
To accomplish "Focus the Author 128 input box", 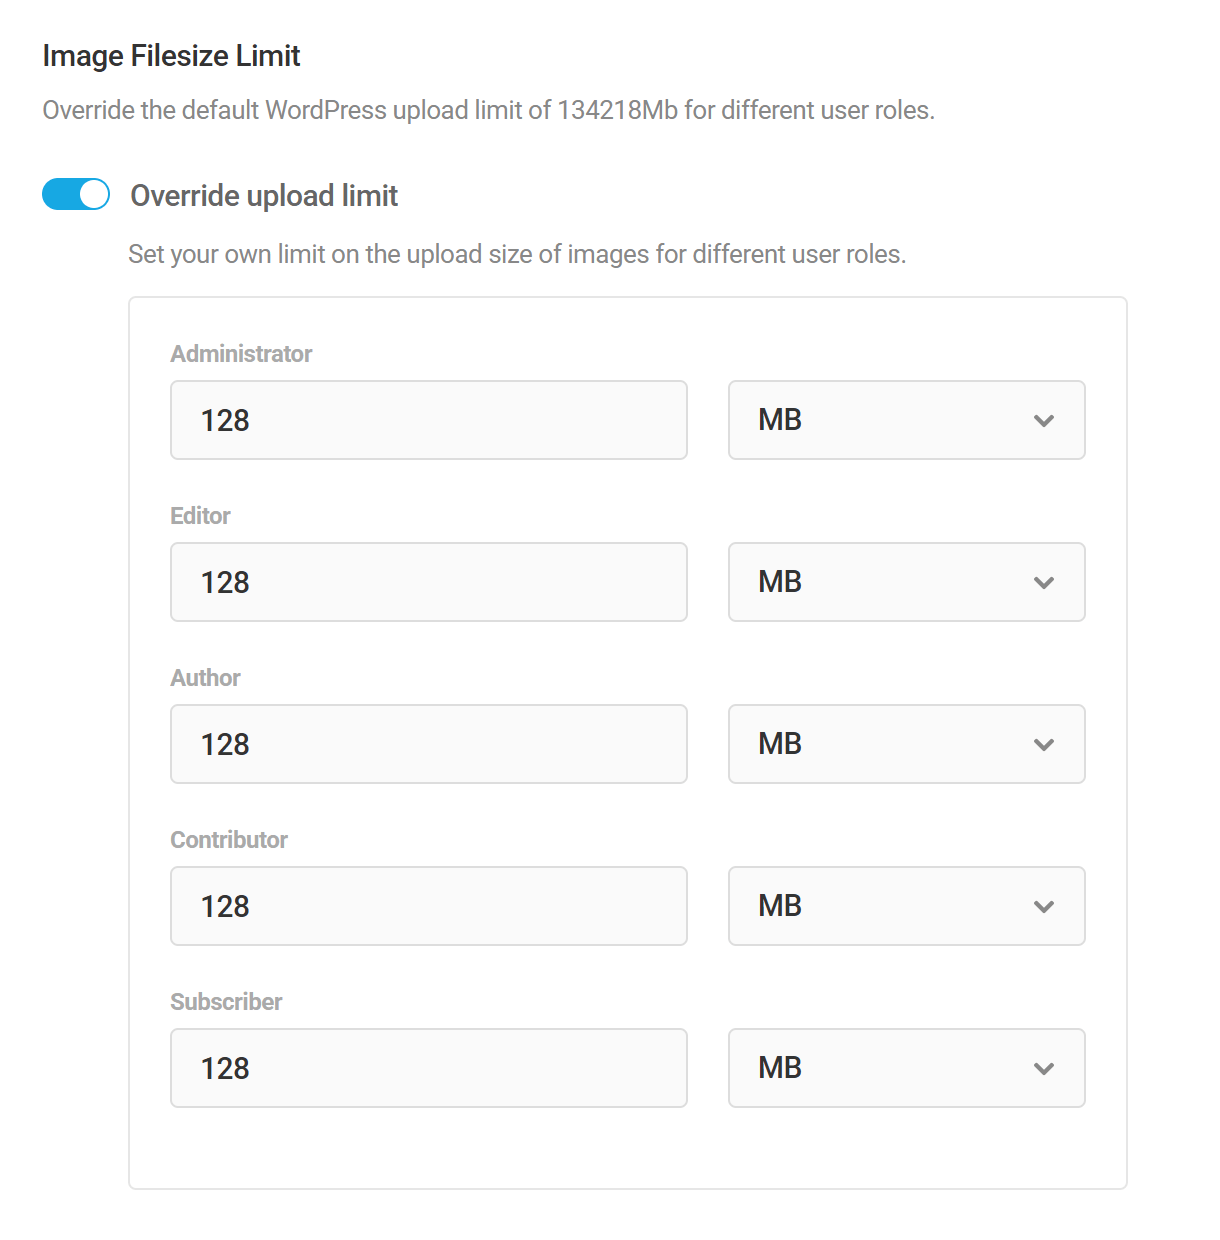I will coord(428,744).
